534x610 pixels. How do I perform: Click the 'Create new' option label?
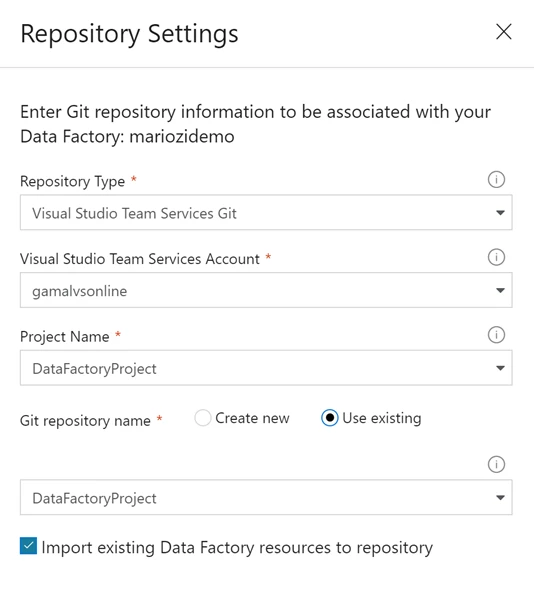tap(252, 418)
